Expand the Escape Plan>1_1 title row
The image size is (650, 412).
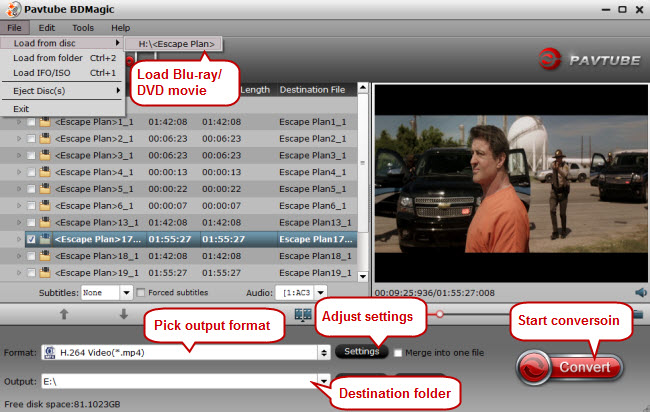click(x=19, y=122)
